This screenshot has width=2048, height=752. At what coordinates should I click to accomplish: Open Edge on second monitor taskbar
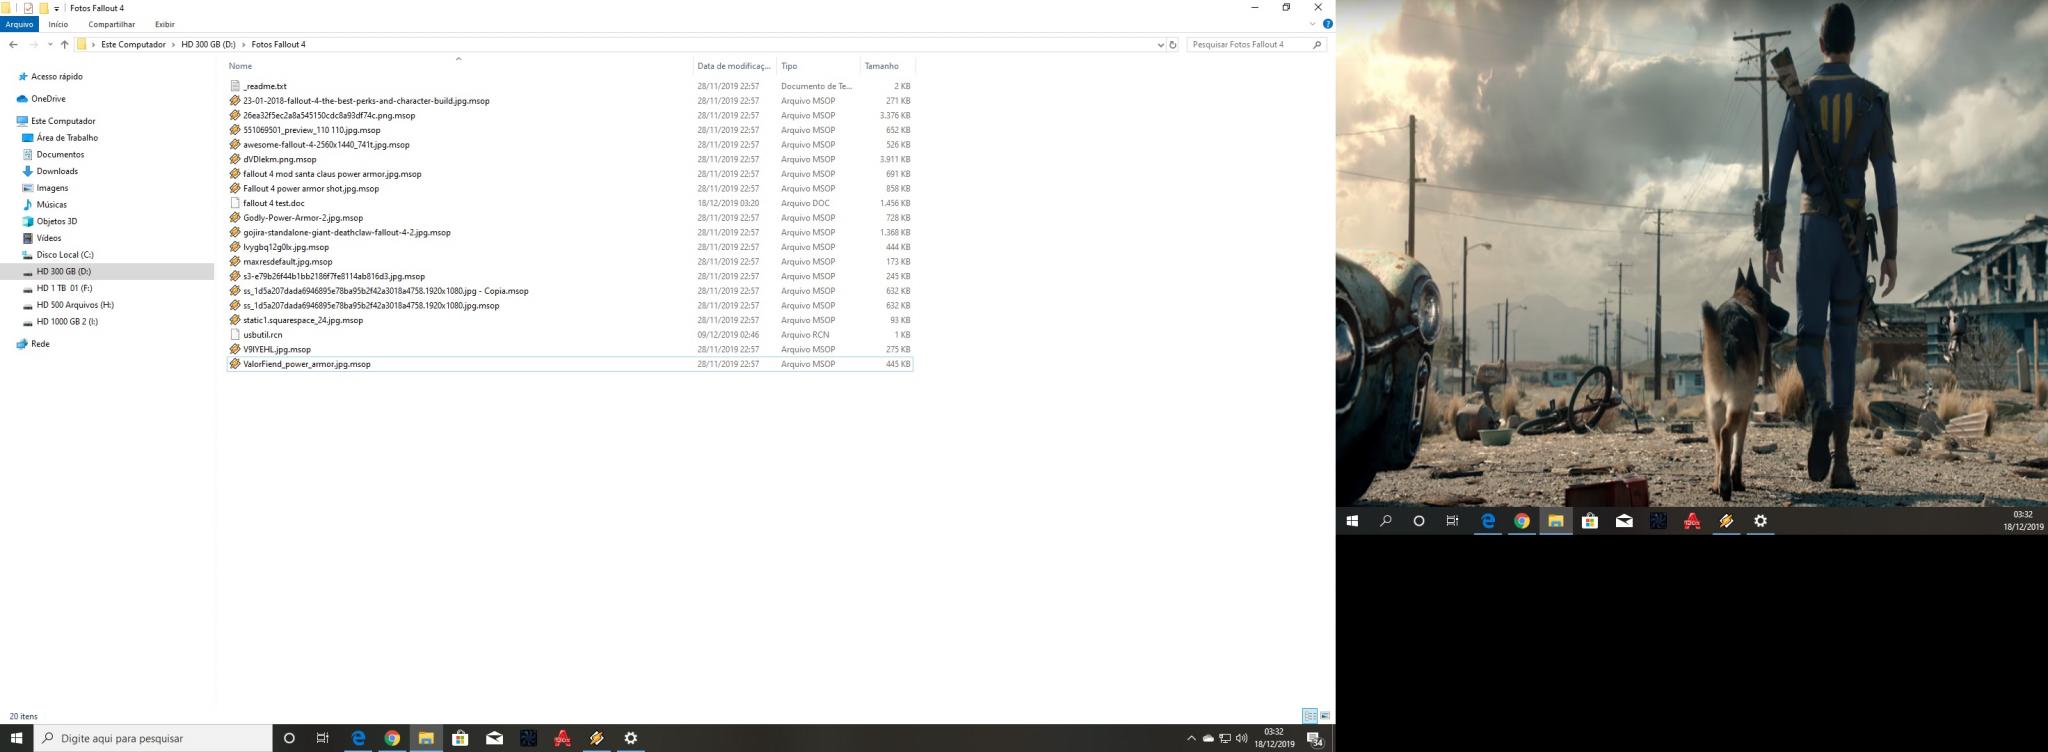pos(1488,521)
